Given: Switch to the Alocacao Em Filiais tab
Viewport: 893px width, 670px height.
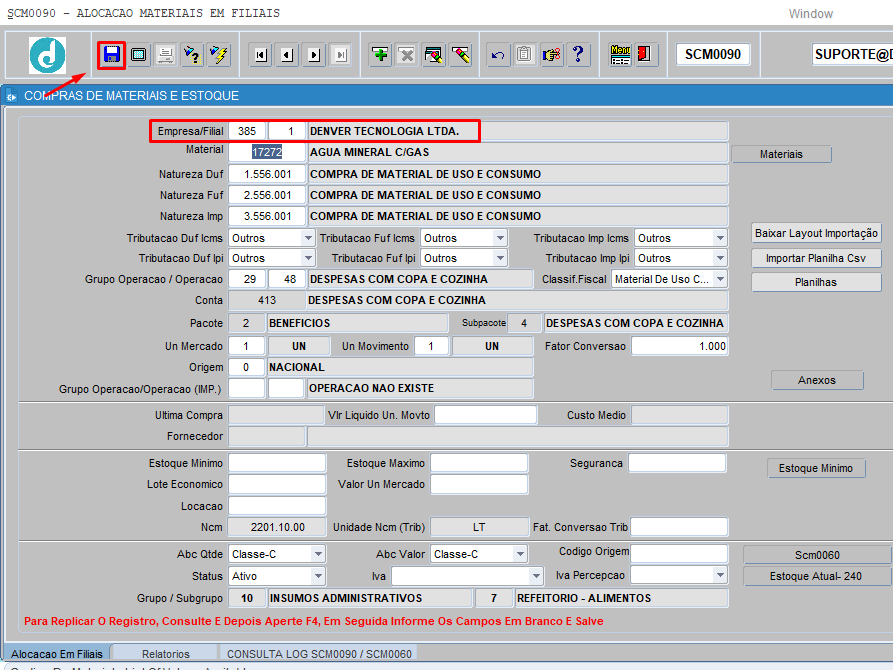Looking at the screenshot, I should coord(57,653).
